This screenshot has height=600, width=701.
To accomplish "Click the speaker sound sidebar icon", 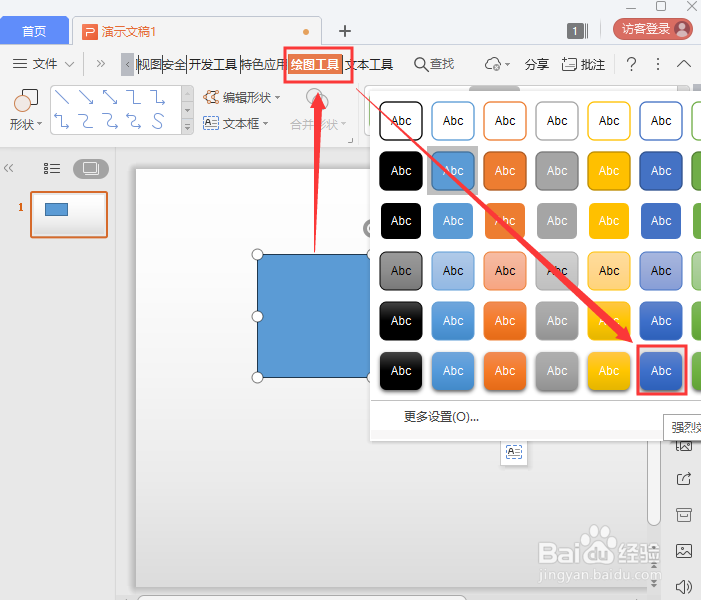I will 684,587.
